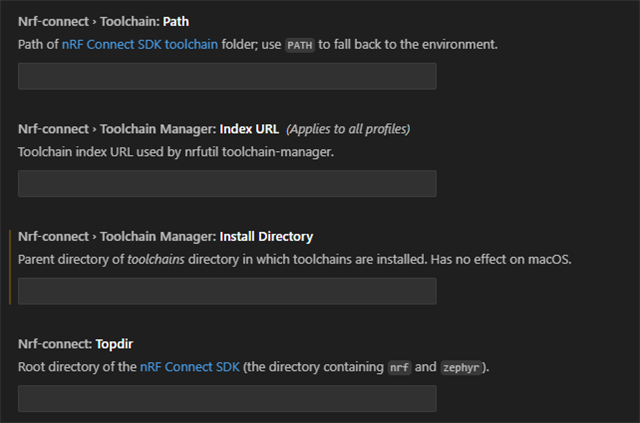
Task: Click the Nrf-connect: Topdir setting title
Action: [76, 343]
